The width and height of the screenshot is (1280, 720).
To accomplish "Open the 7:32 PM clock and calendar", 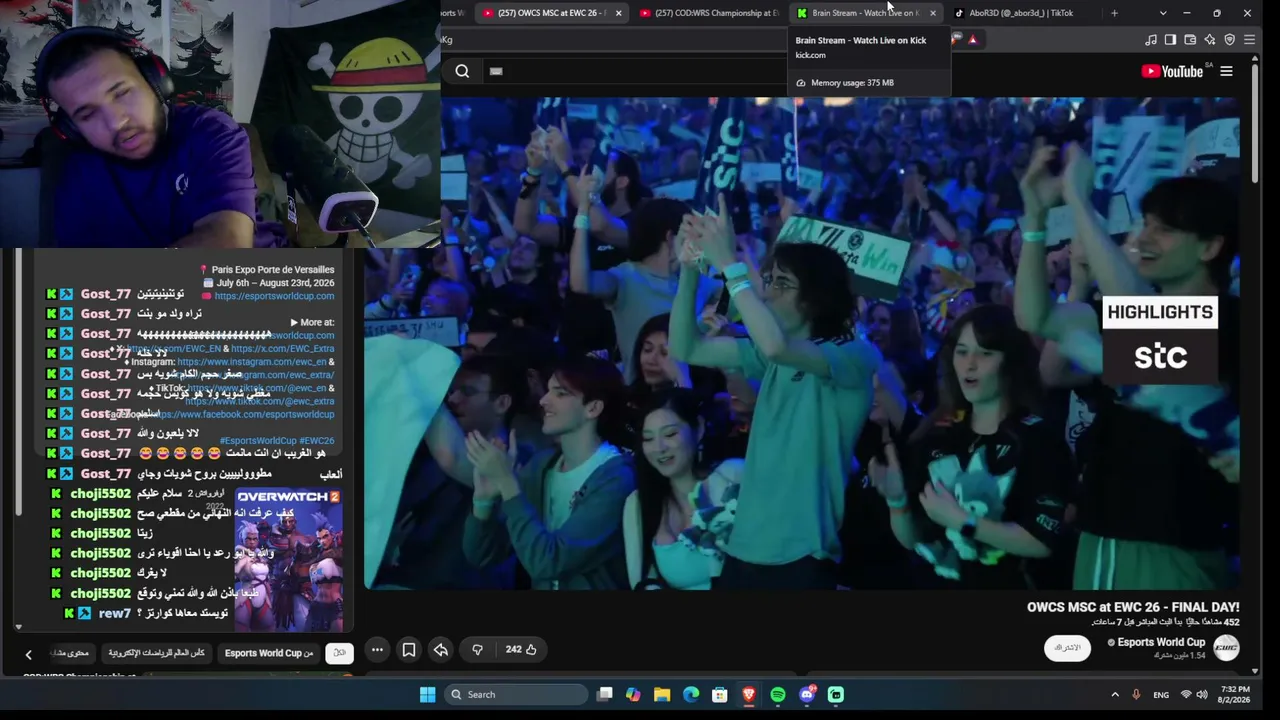I will tap(1236, 695).
